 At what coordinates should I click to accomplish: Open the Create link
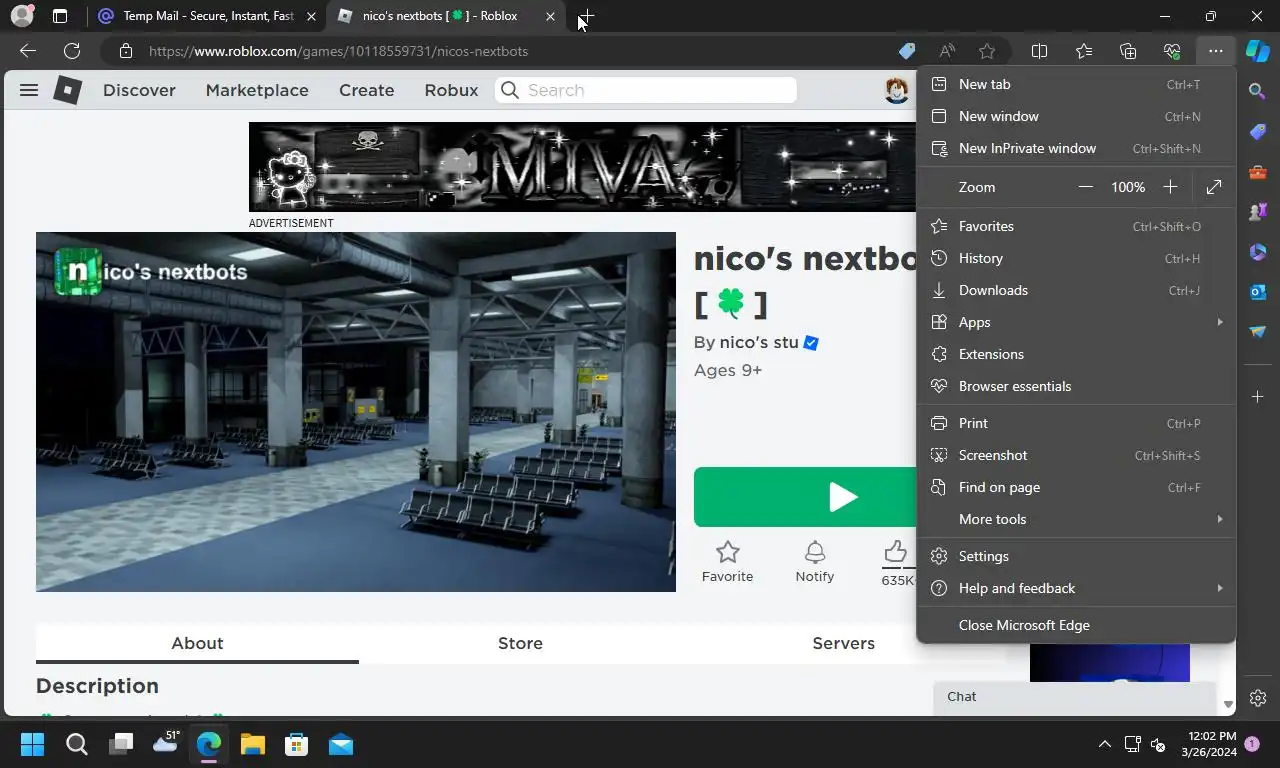[x=366, y=90]
